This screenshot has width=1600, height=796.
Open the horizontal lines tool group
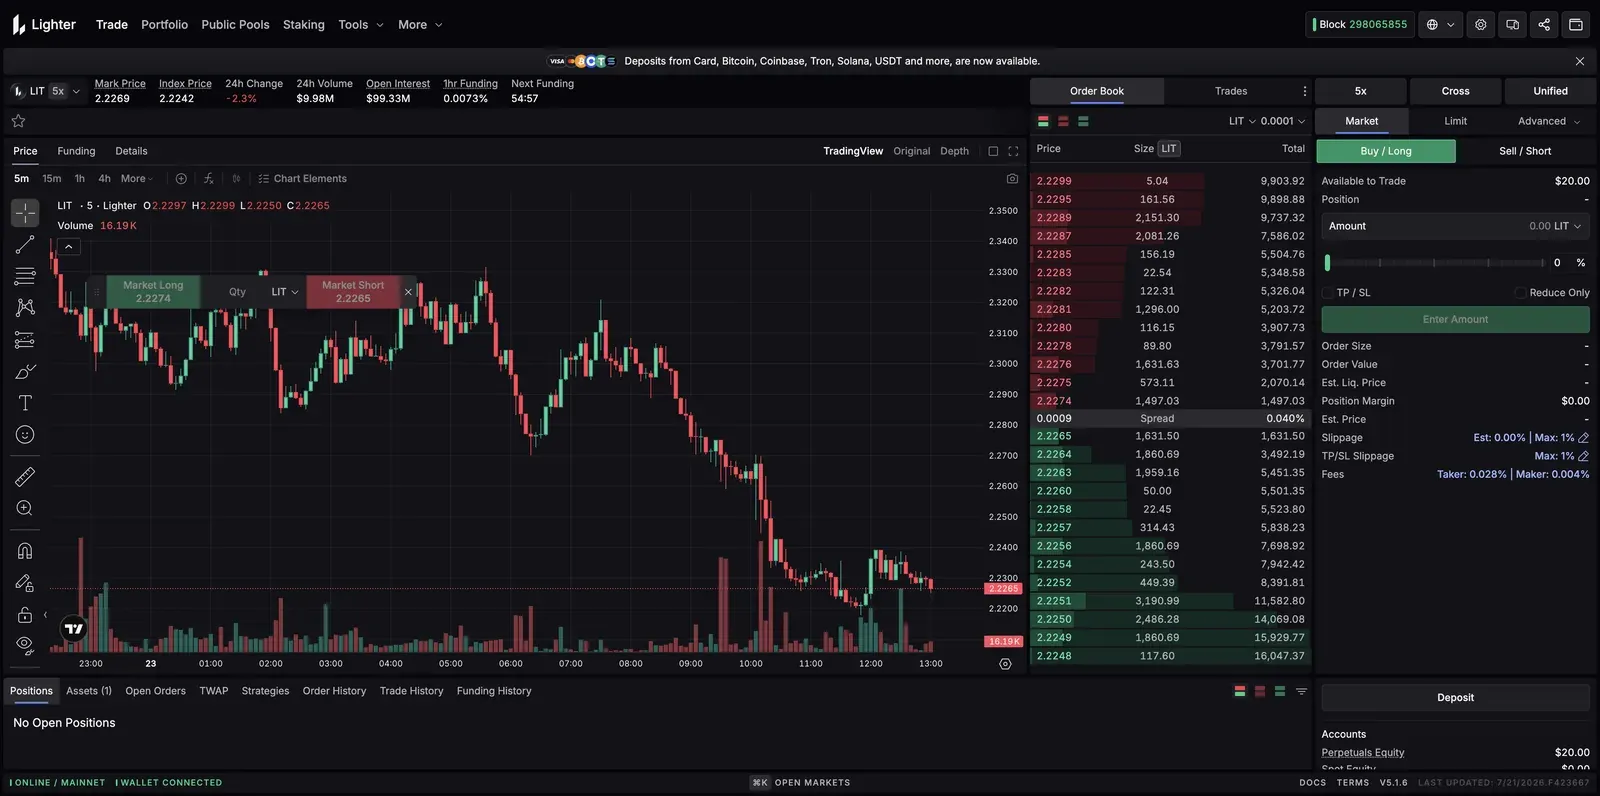25,276
